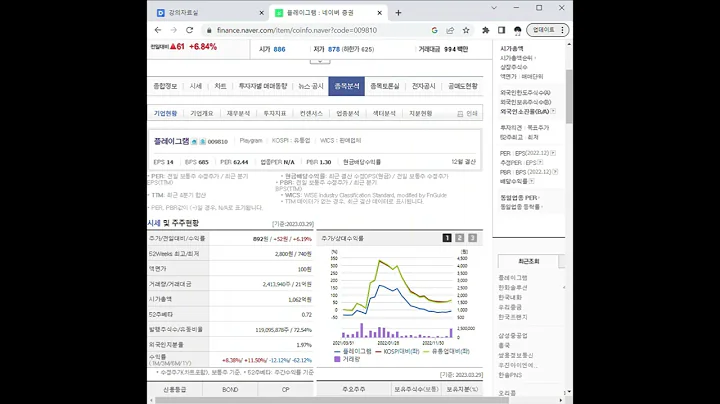The height and width of the screenshot is (404, 720).
Task: Open the 종합정보 tab
Action: [165, 86]
